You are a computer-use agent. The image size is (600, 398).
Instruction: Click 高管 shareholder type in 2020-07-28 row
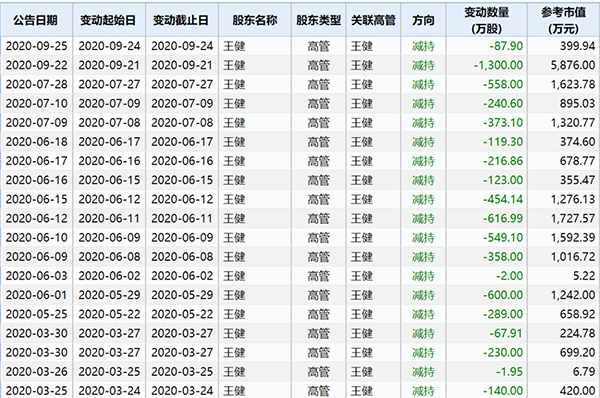318,85
